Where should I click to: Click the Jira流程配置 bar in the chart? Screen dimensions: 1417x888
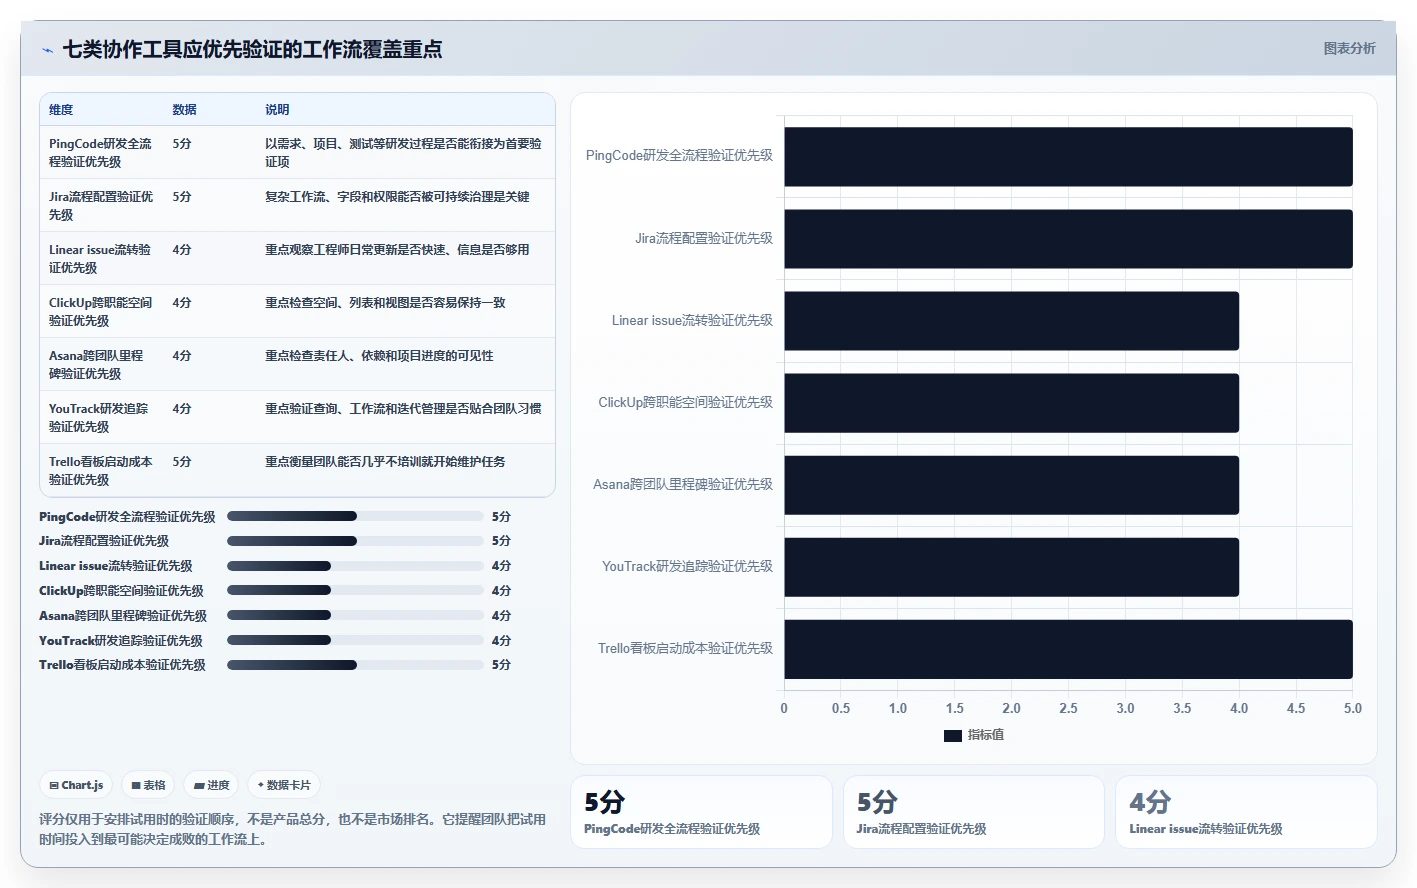[x=1068, y=239]
